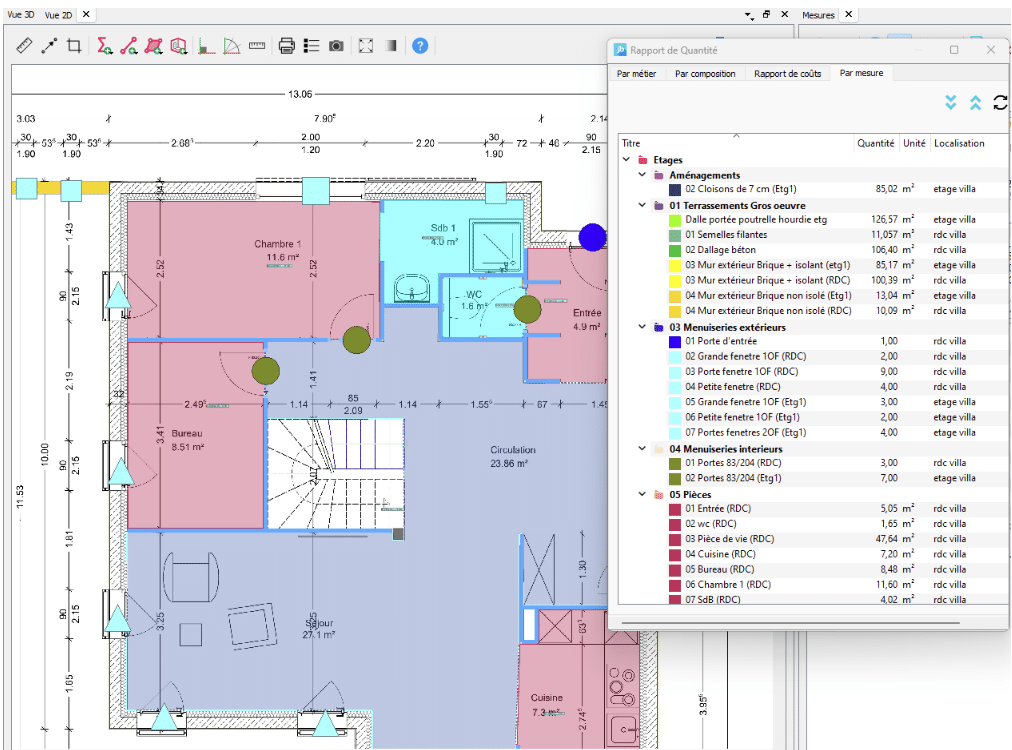
Task: Open help with the blue question mark
Action: 421,46
